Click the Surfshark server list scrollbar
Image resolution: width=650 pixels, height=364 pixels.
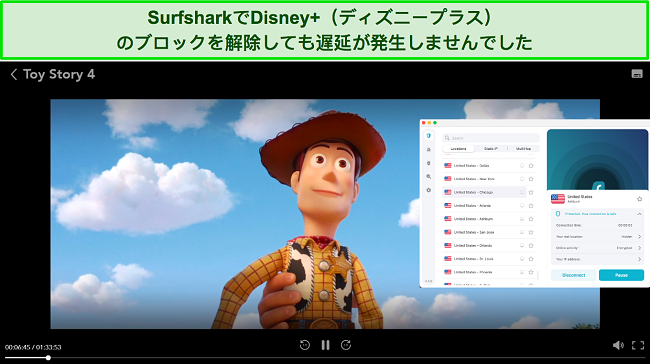click(x=538, y=274)
